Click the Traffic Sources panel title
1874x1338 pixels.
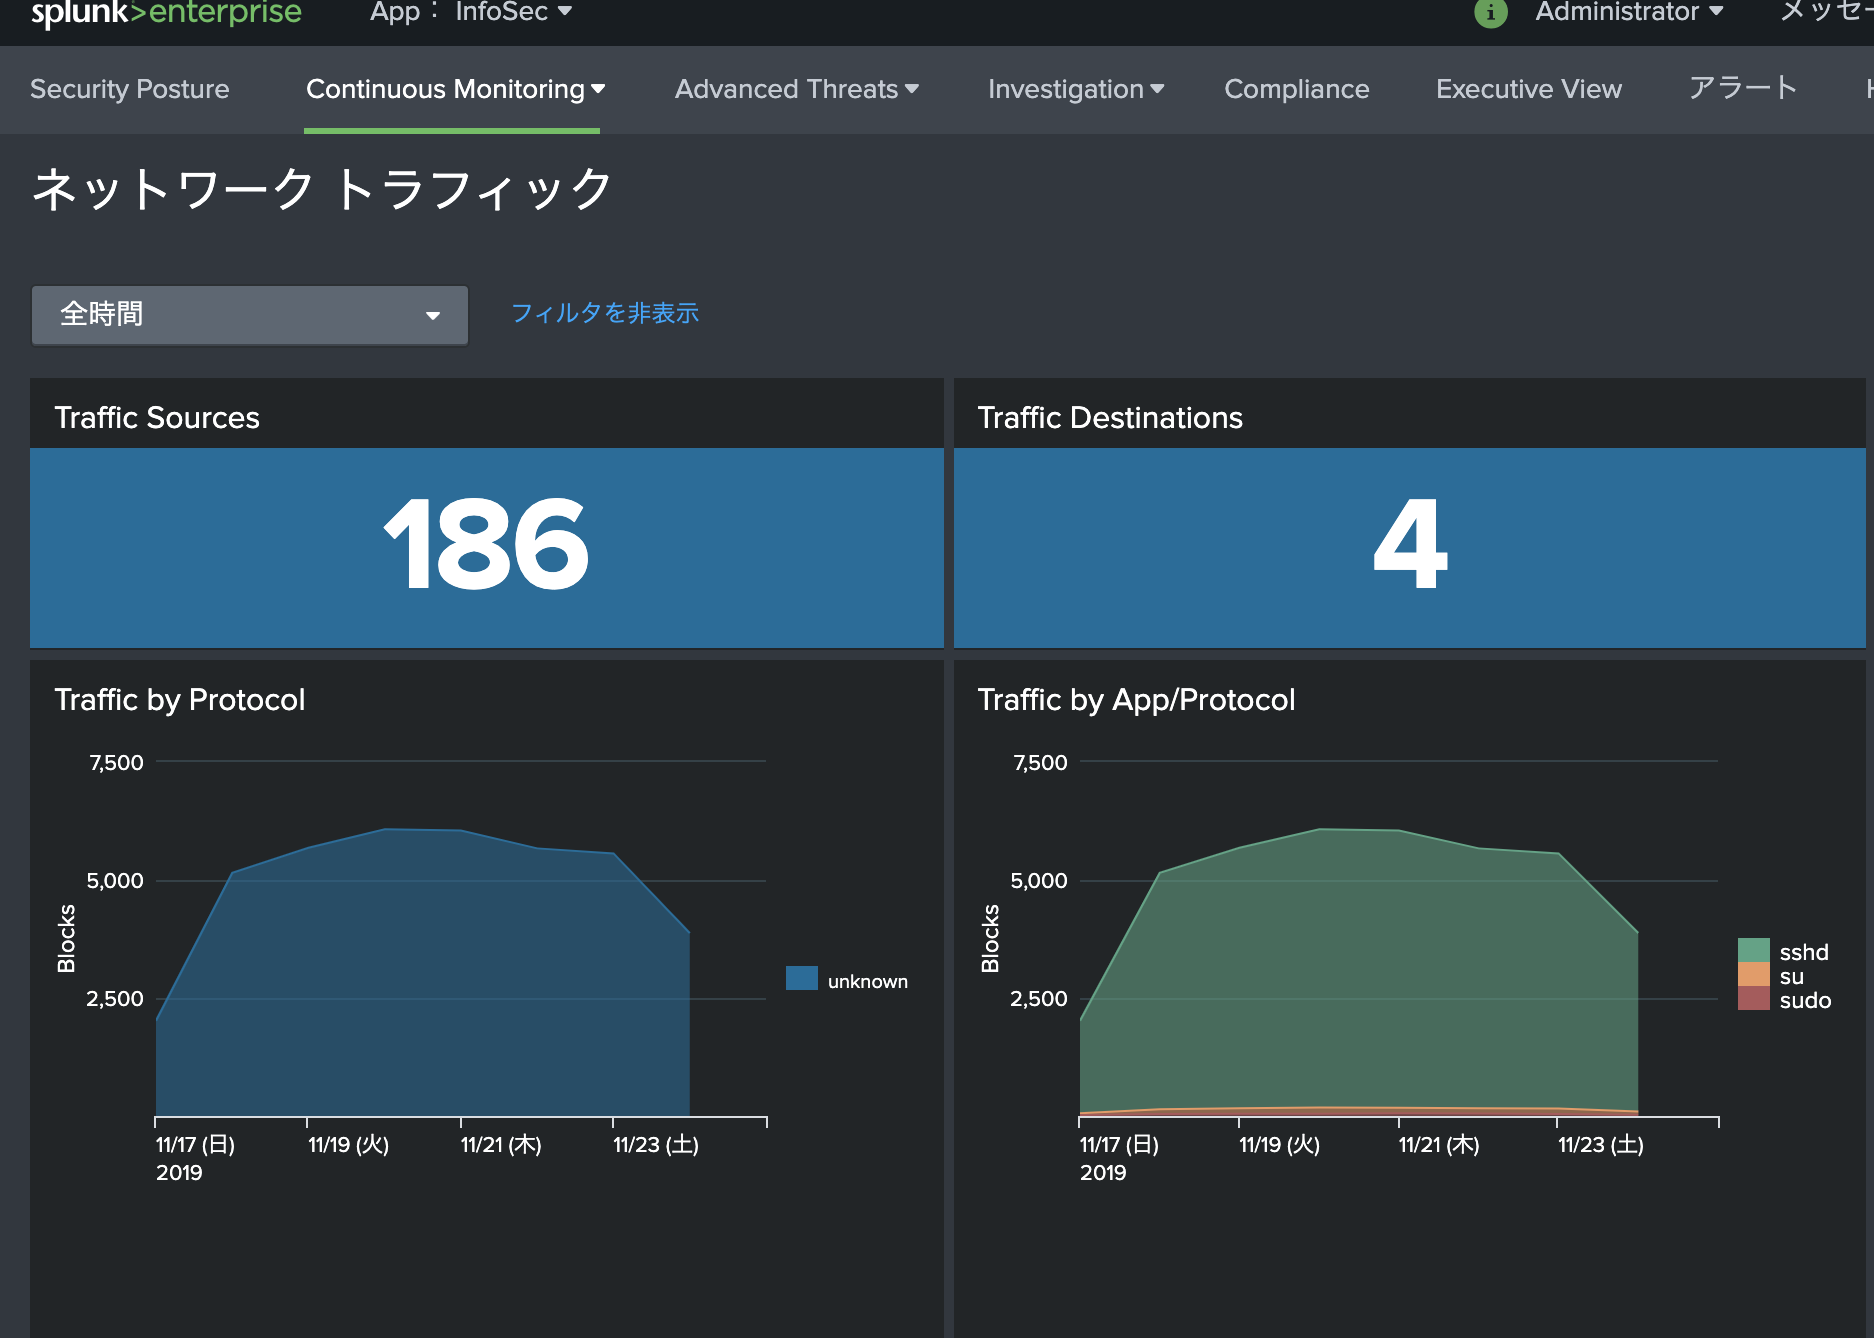point(157,417)
